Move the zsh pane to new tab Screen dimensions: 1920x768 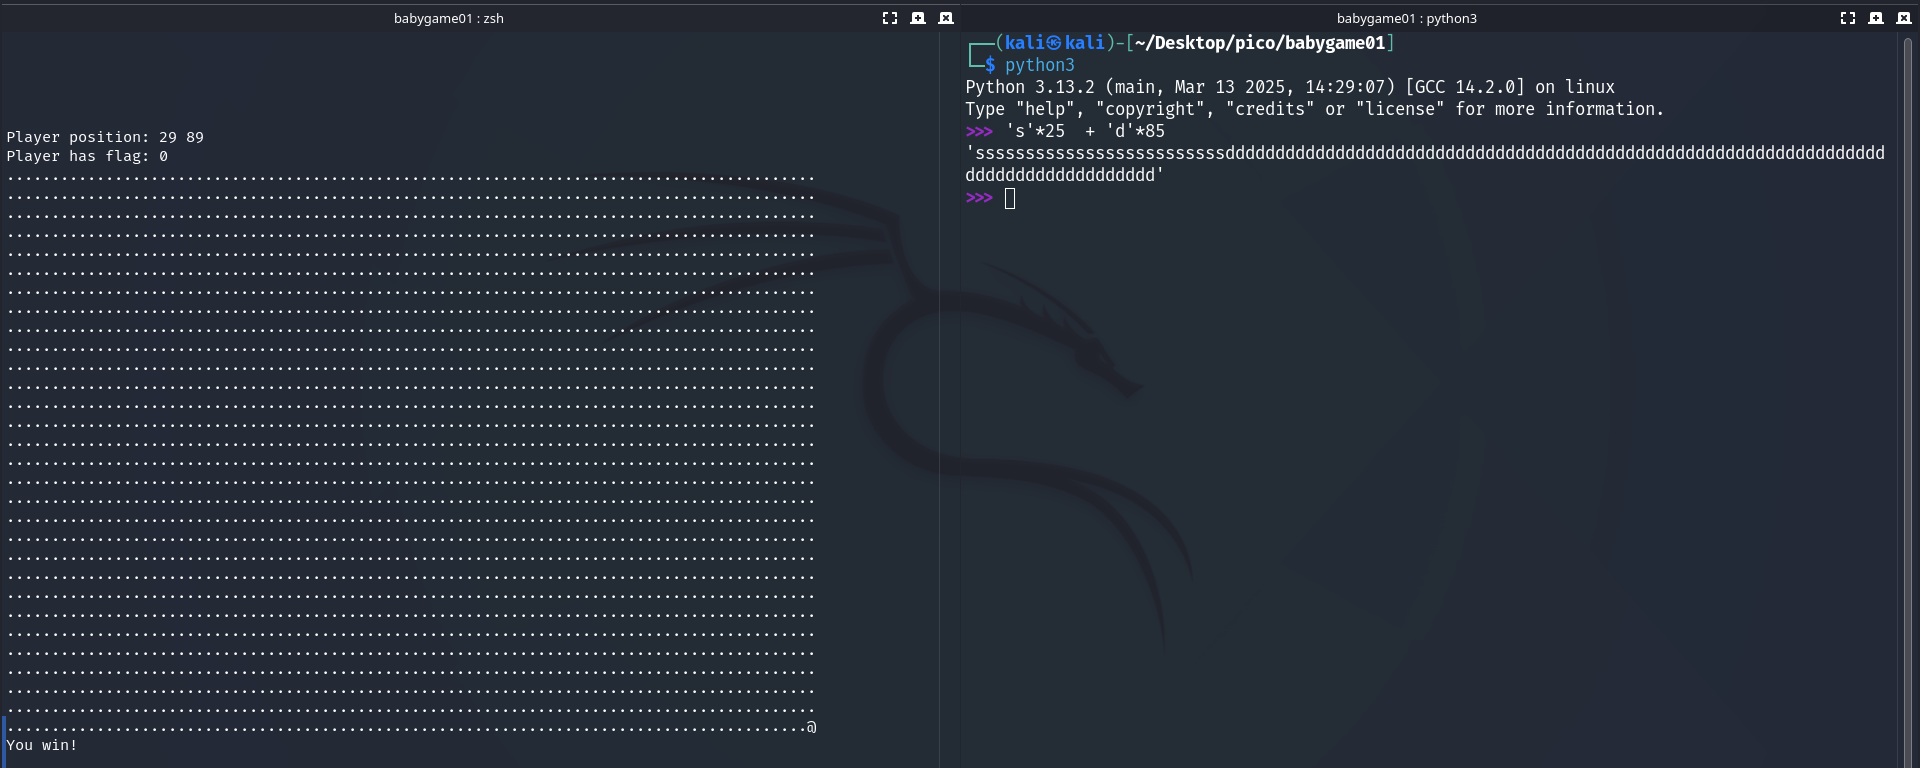[x=918, y=18]
